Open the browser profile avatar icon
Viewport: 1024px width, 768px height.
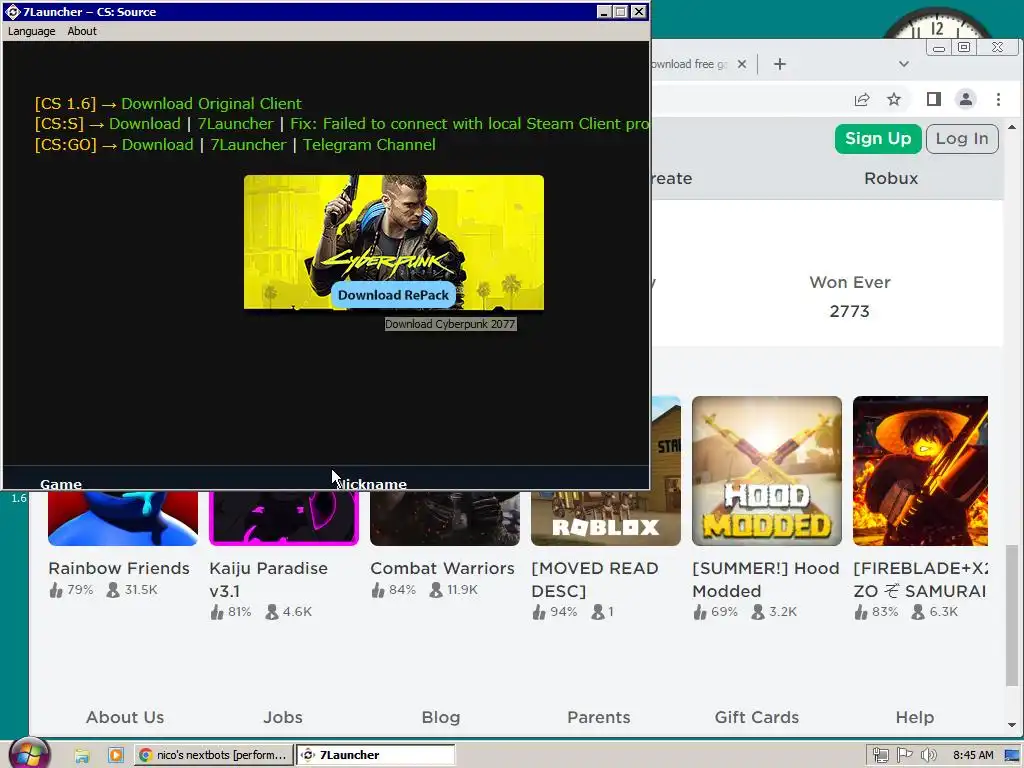point(966,99)
